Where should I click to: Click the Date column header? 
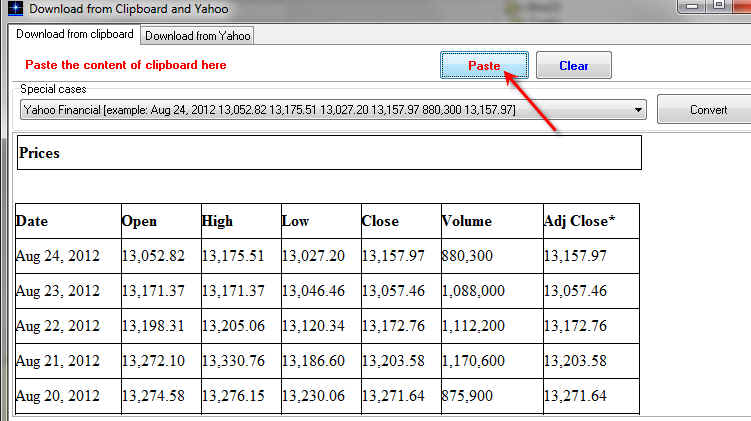tap(66, 221)
